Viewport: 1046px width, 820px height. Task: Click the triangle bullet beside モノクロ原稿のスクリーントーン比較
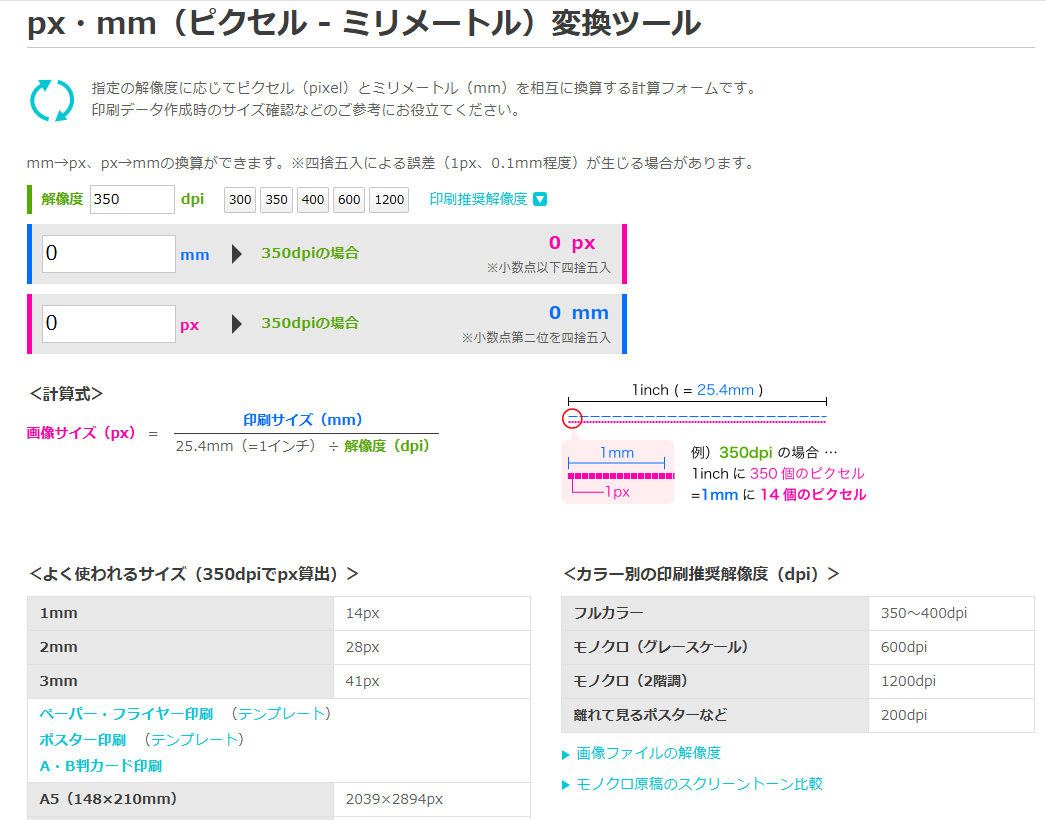click(566, 785)
